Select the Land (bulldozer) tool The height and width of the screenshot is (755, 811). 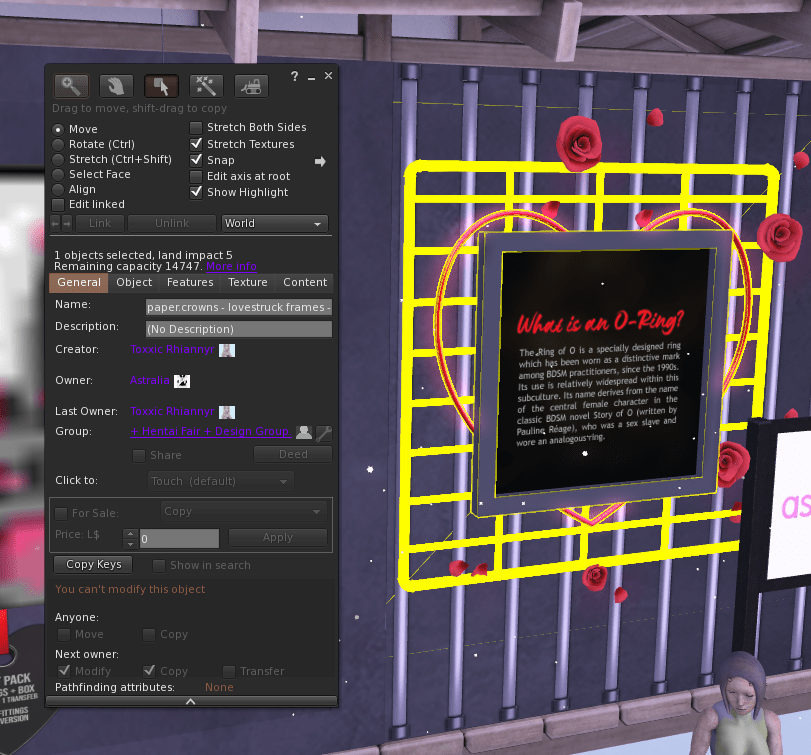coord(250,86)
